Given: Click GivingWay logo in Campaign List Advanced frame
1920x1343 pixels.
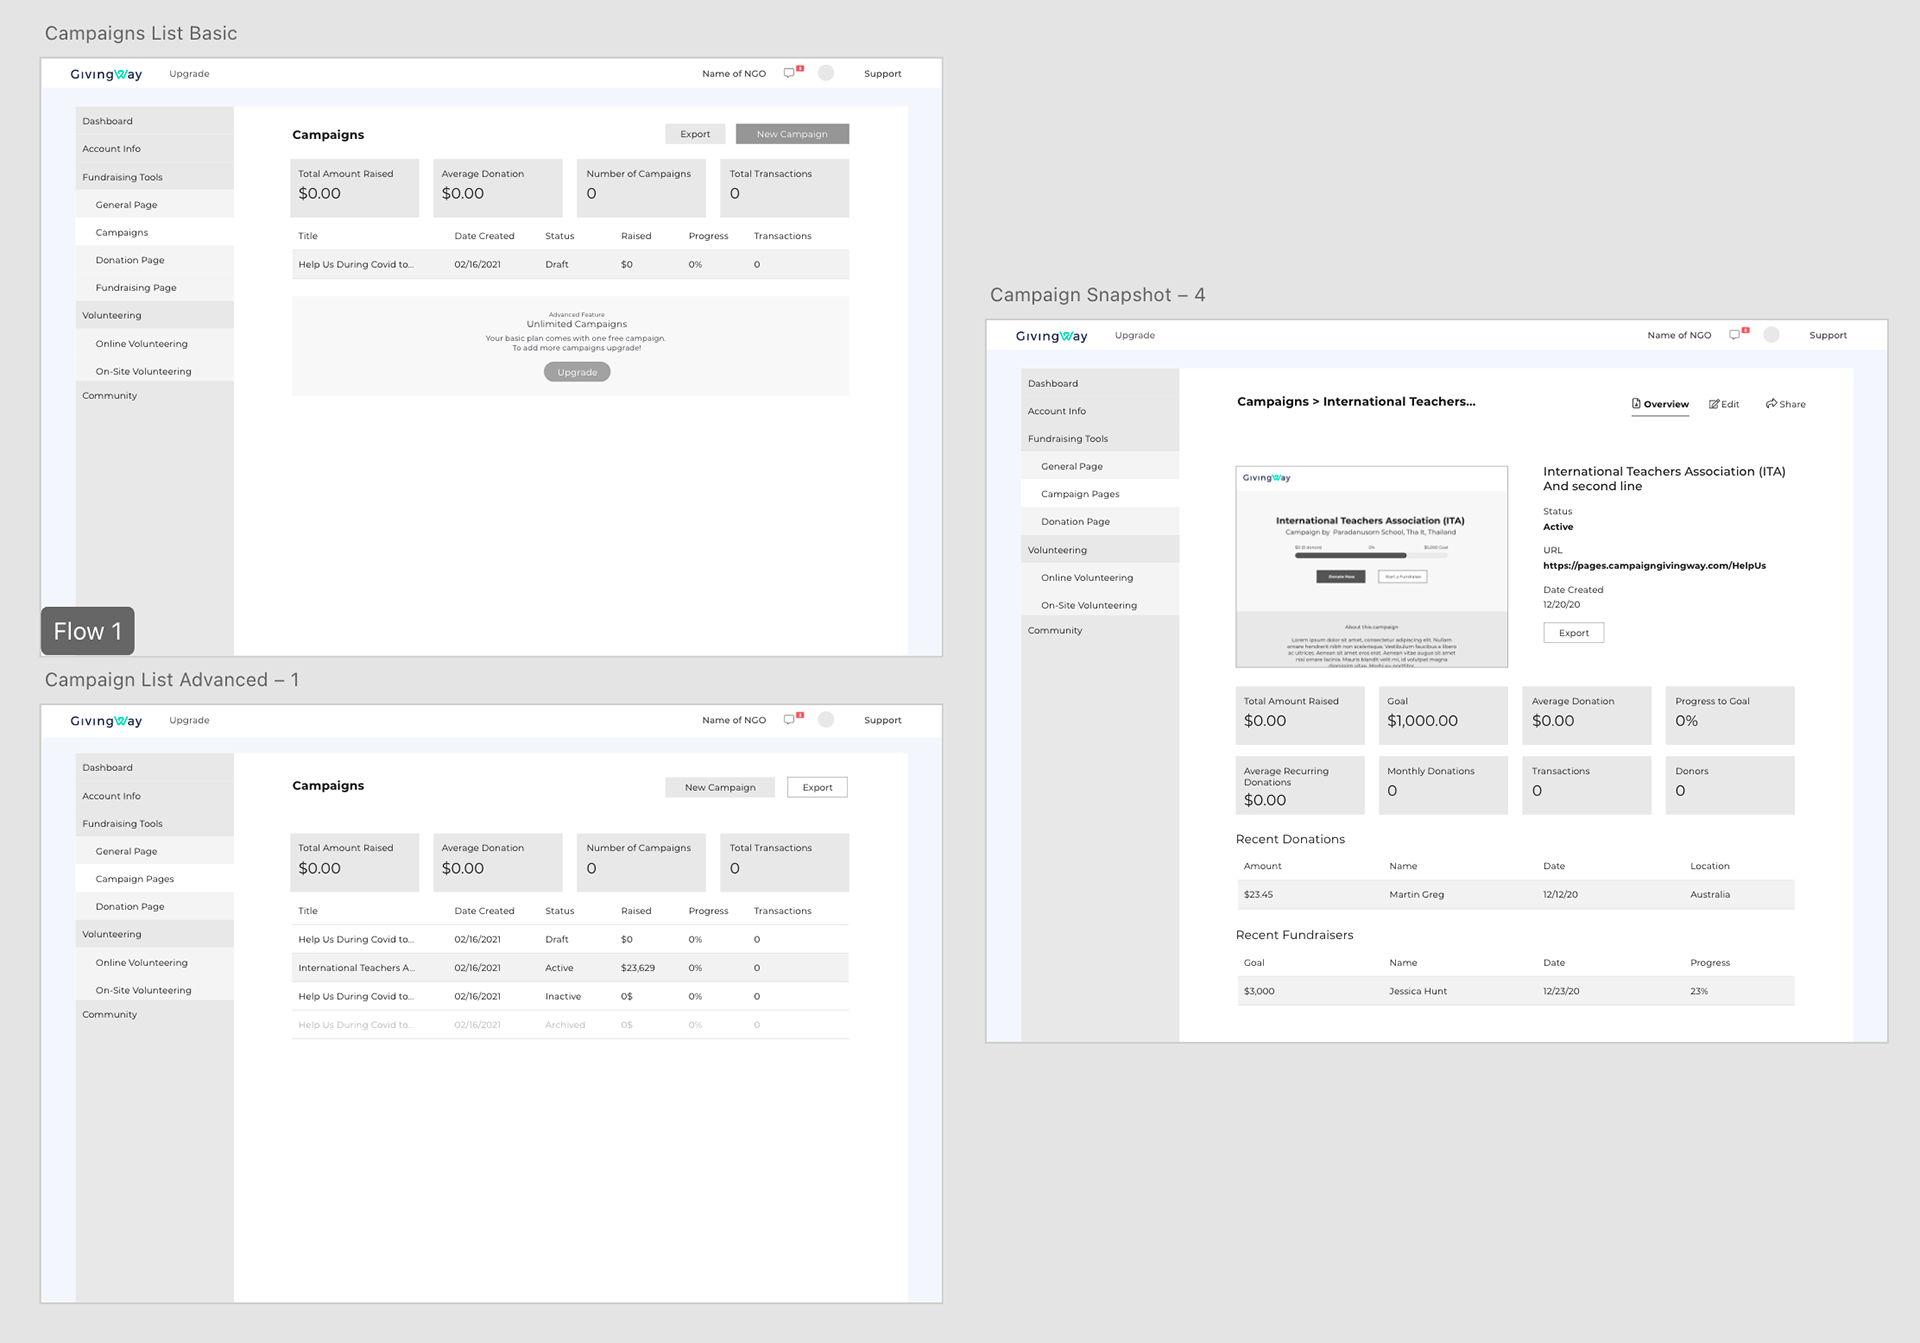Looking at the screenshot, I should tap(106, 721).
